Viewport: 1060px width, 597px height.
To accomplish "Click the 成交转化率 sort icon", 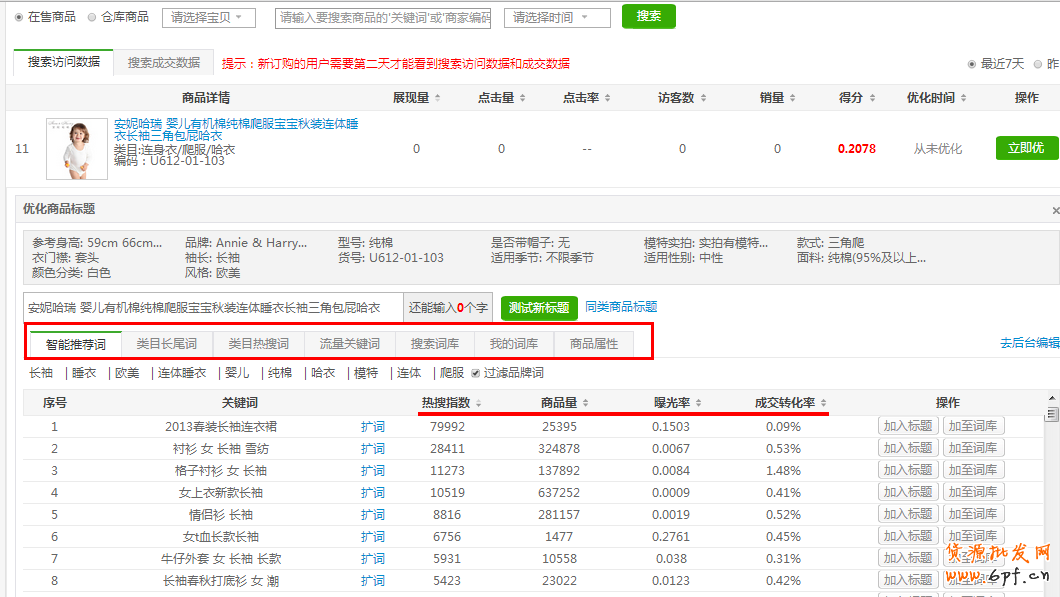I will [x=823, y=403].
